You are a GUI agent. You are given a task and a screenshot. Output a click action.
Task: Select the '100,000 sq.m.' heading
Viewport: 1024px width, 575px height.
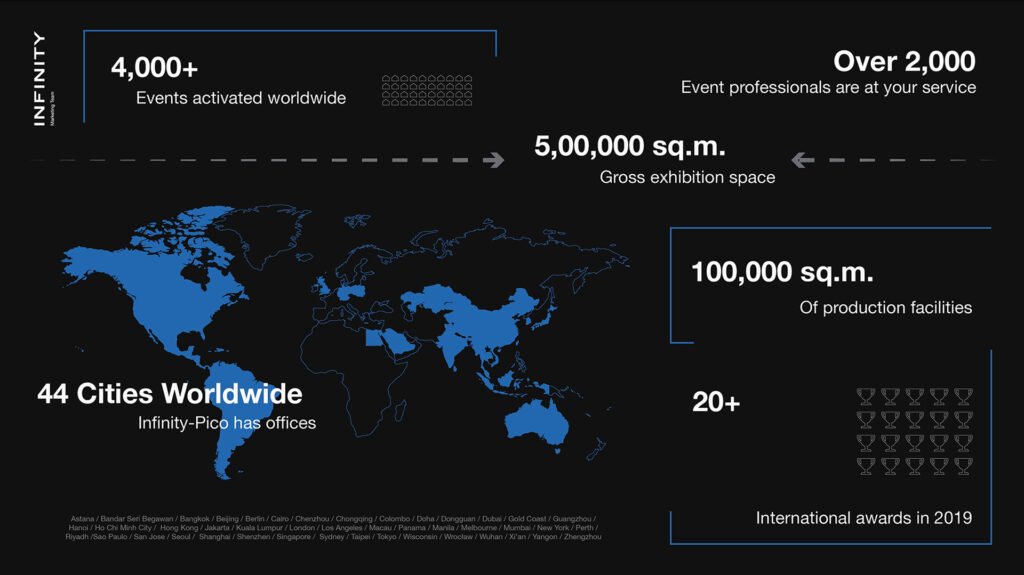pyautogui.click(x=782, y=272)
